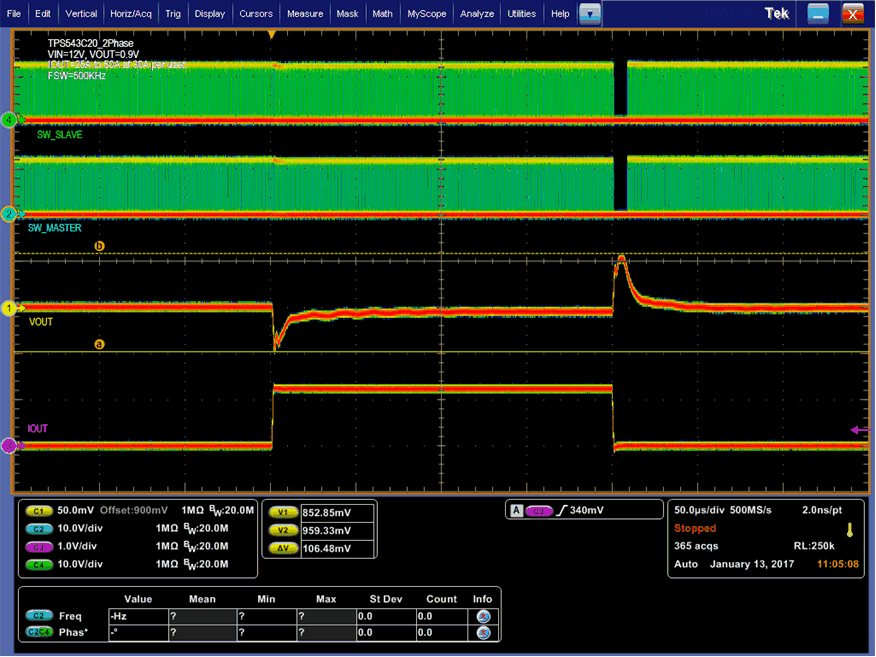Click the V2 cursor readout badge
Screen dimensions: 876x657
pyautogui.click(x=284, y=529)
